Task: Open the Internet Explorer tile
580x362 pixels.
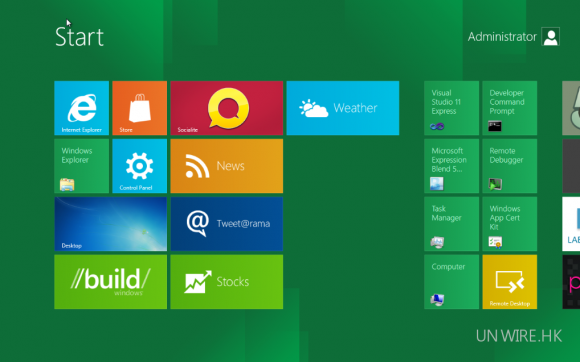Action: click(81, 108)
